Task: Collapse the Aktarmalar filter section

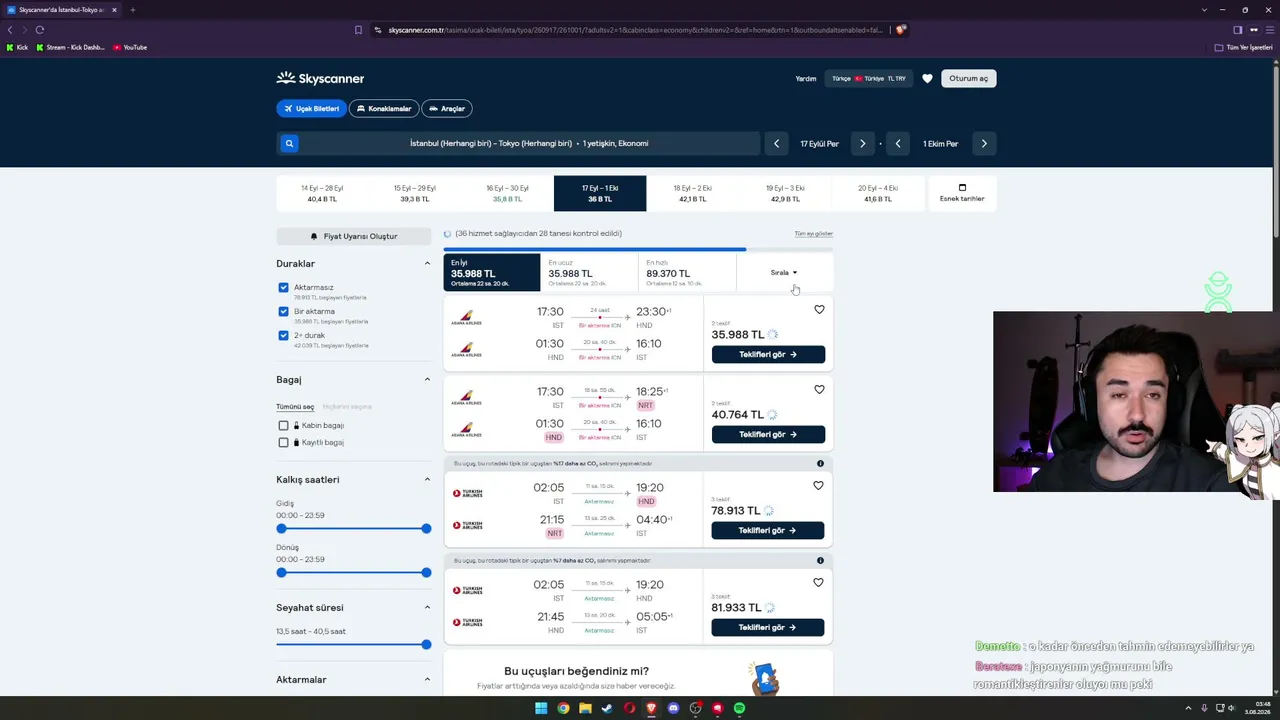Action: 427,680
